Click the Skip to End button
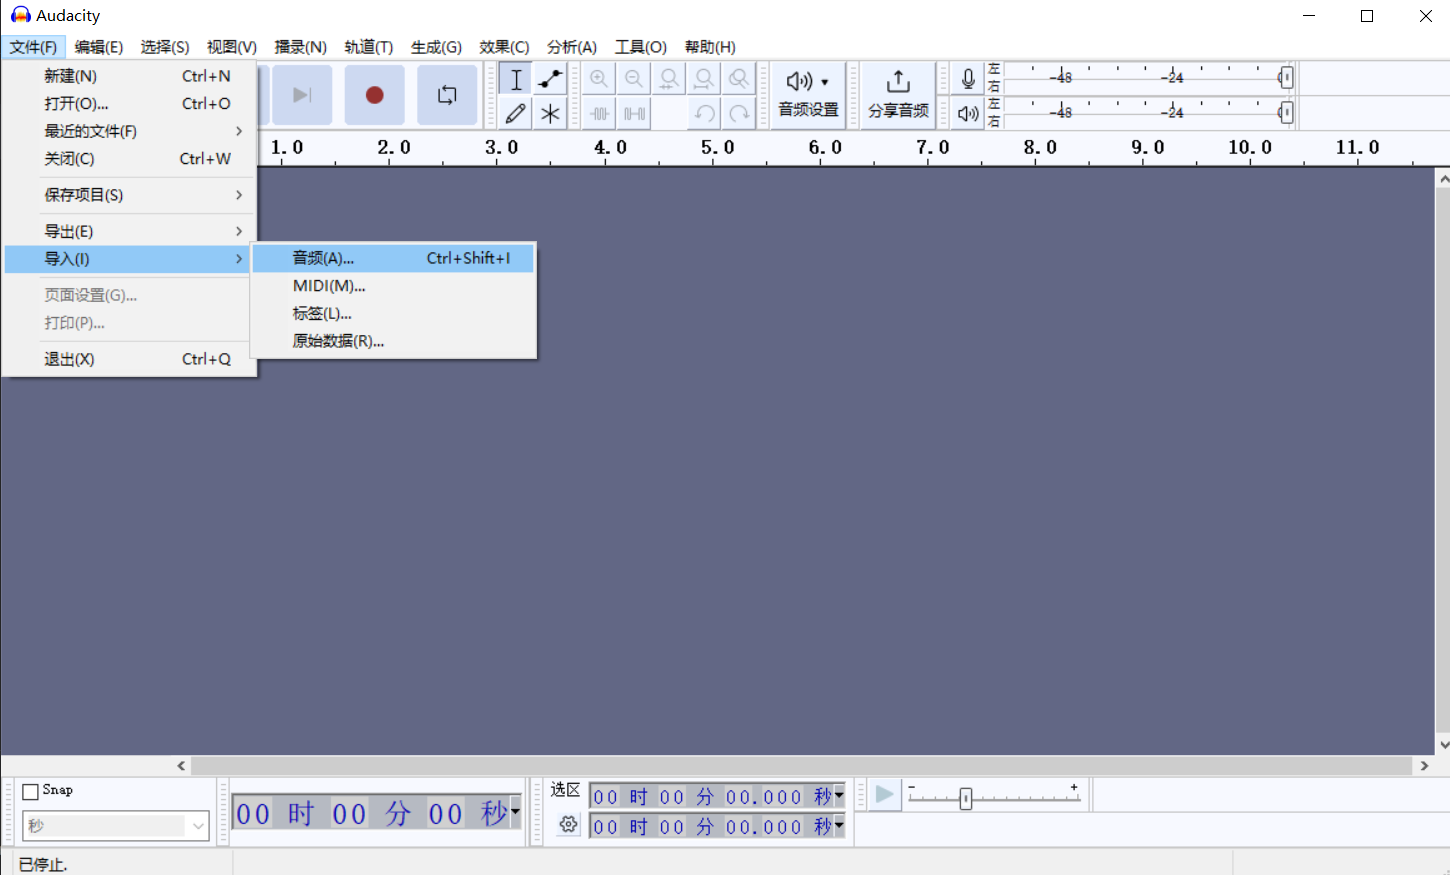The width and height of the screenshot is (1450, 875). [x=302, y=95]
